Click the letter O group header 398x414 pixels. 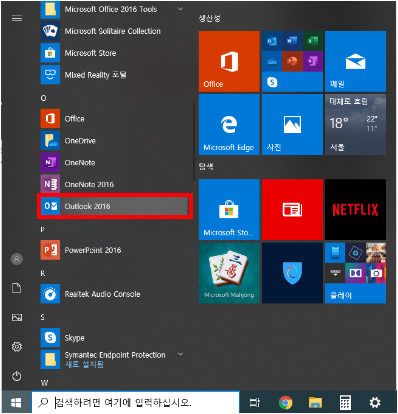tap(44, 98)
